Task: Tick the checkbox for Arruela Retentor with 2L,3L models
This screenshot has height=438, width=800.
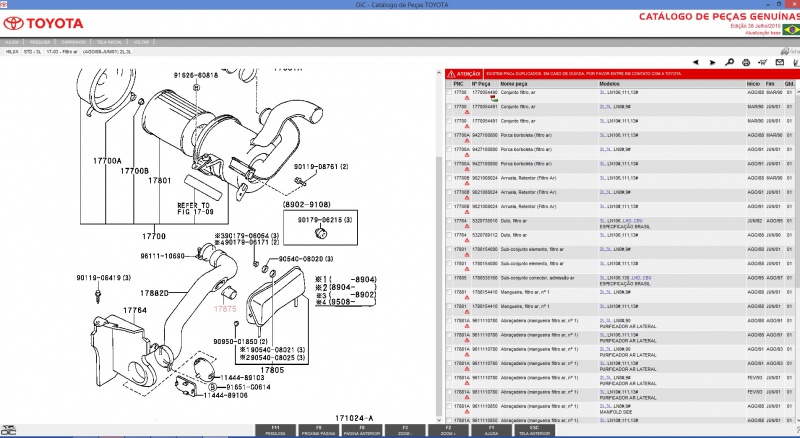Action: point(449,193)
